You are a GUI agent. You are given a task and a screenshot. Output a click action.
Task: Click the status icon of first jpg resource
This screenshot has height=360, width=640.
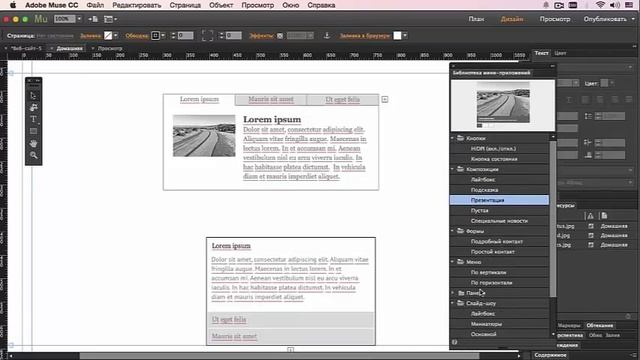(x=591, y=226)
